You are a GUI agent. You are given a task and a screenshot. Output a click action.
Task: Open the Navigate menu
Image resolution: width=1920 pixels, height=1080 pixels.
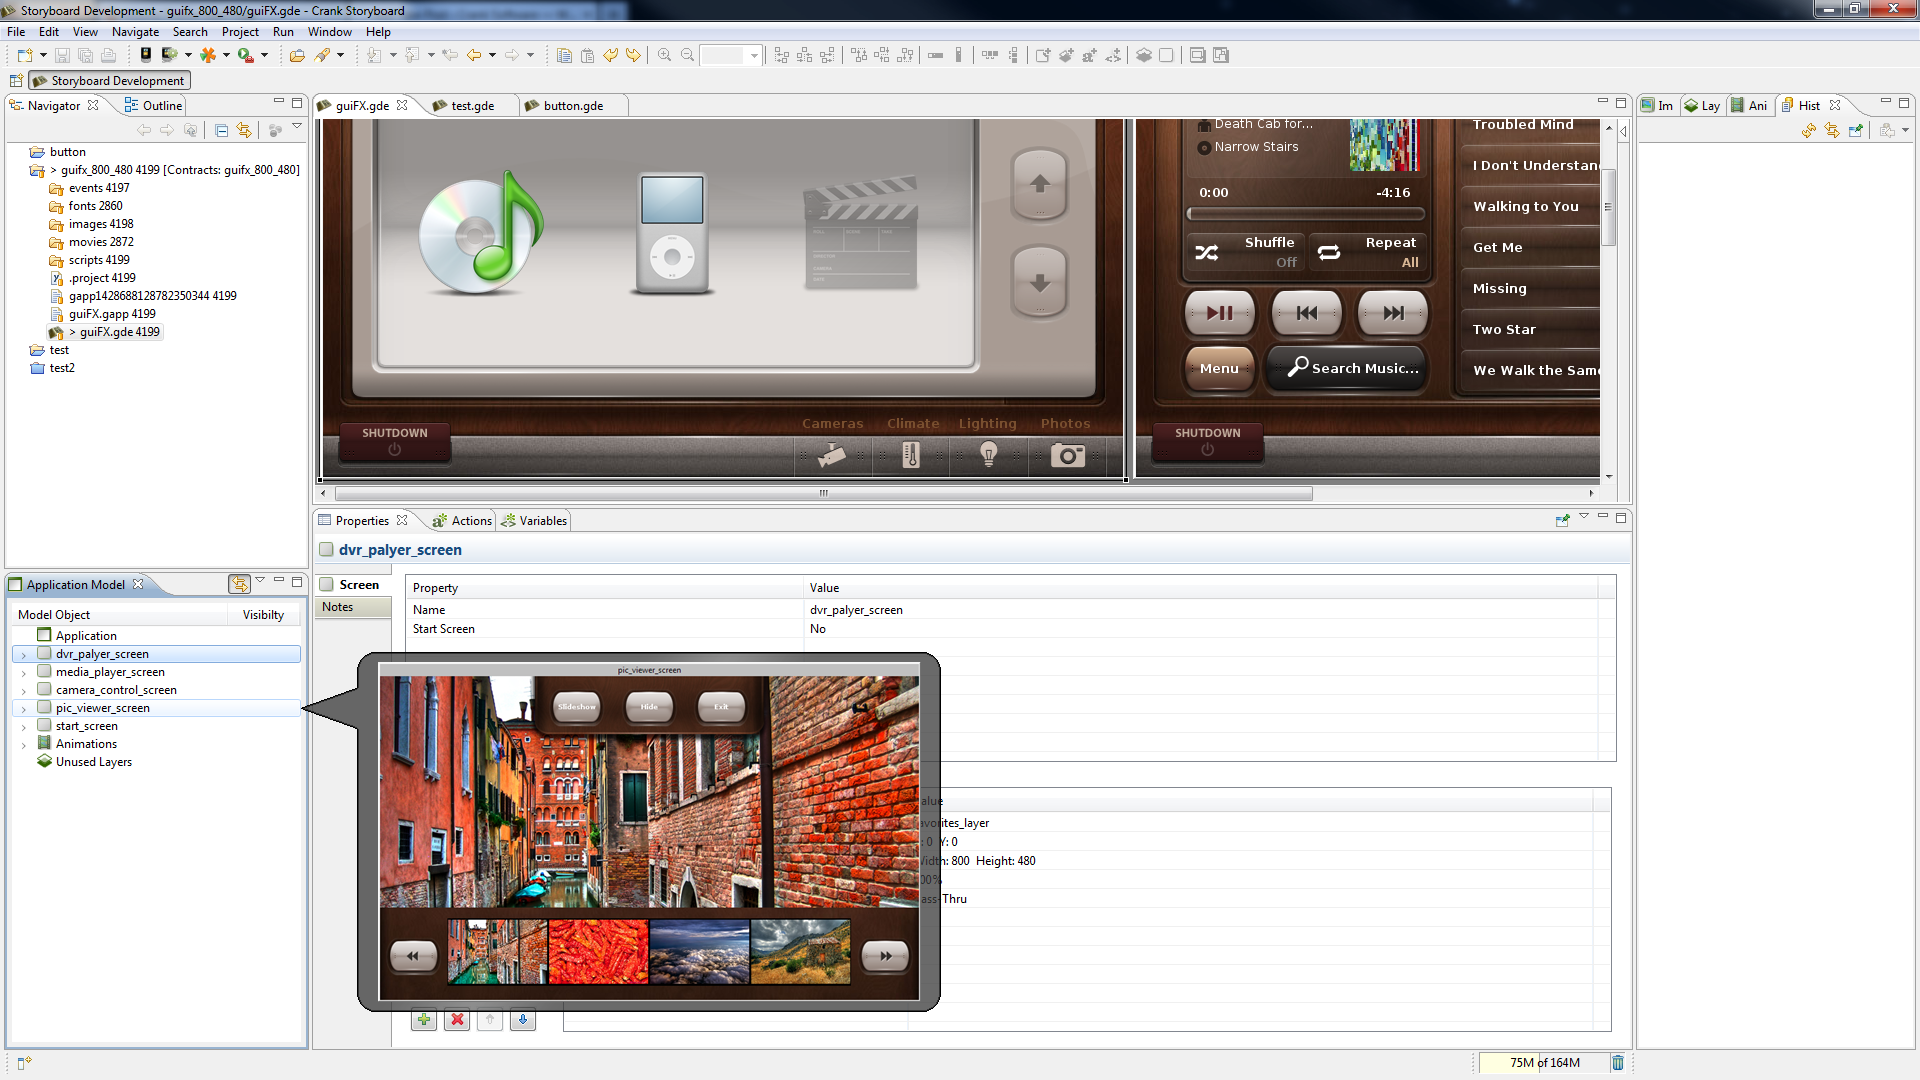pyautogui.click(x=135, y=32)
